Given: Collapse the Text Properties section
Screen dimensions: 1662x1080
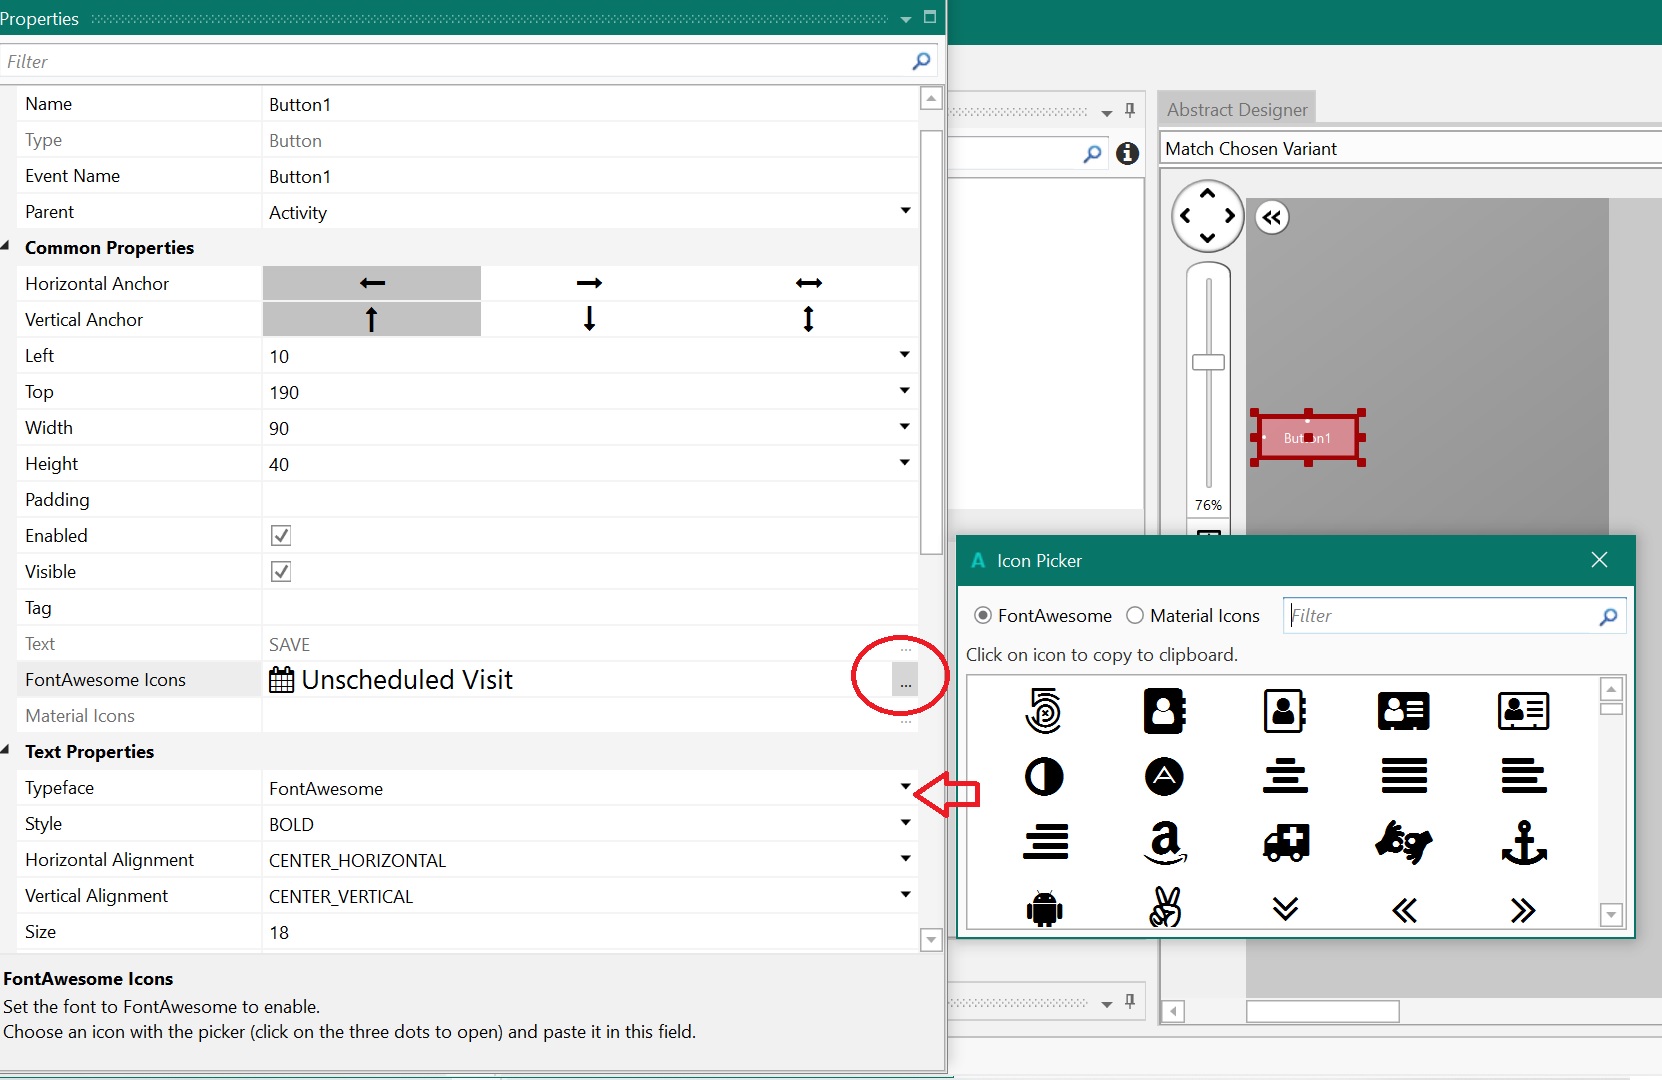Looking at the screenshot, I should tap(6, 750).
